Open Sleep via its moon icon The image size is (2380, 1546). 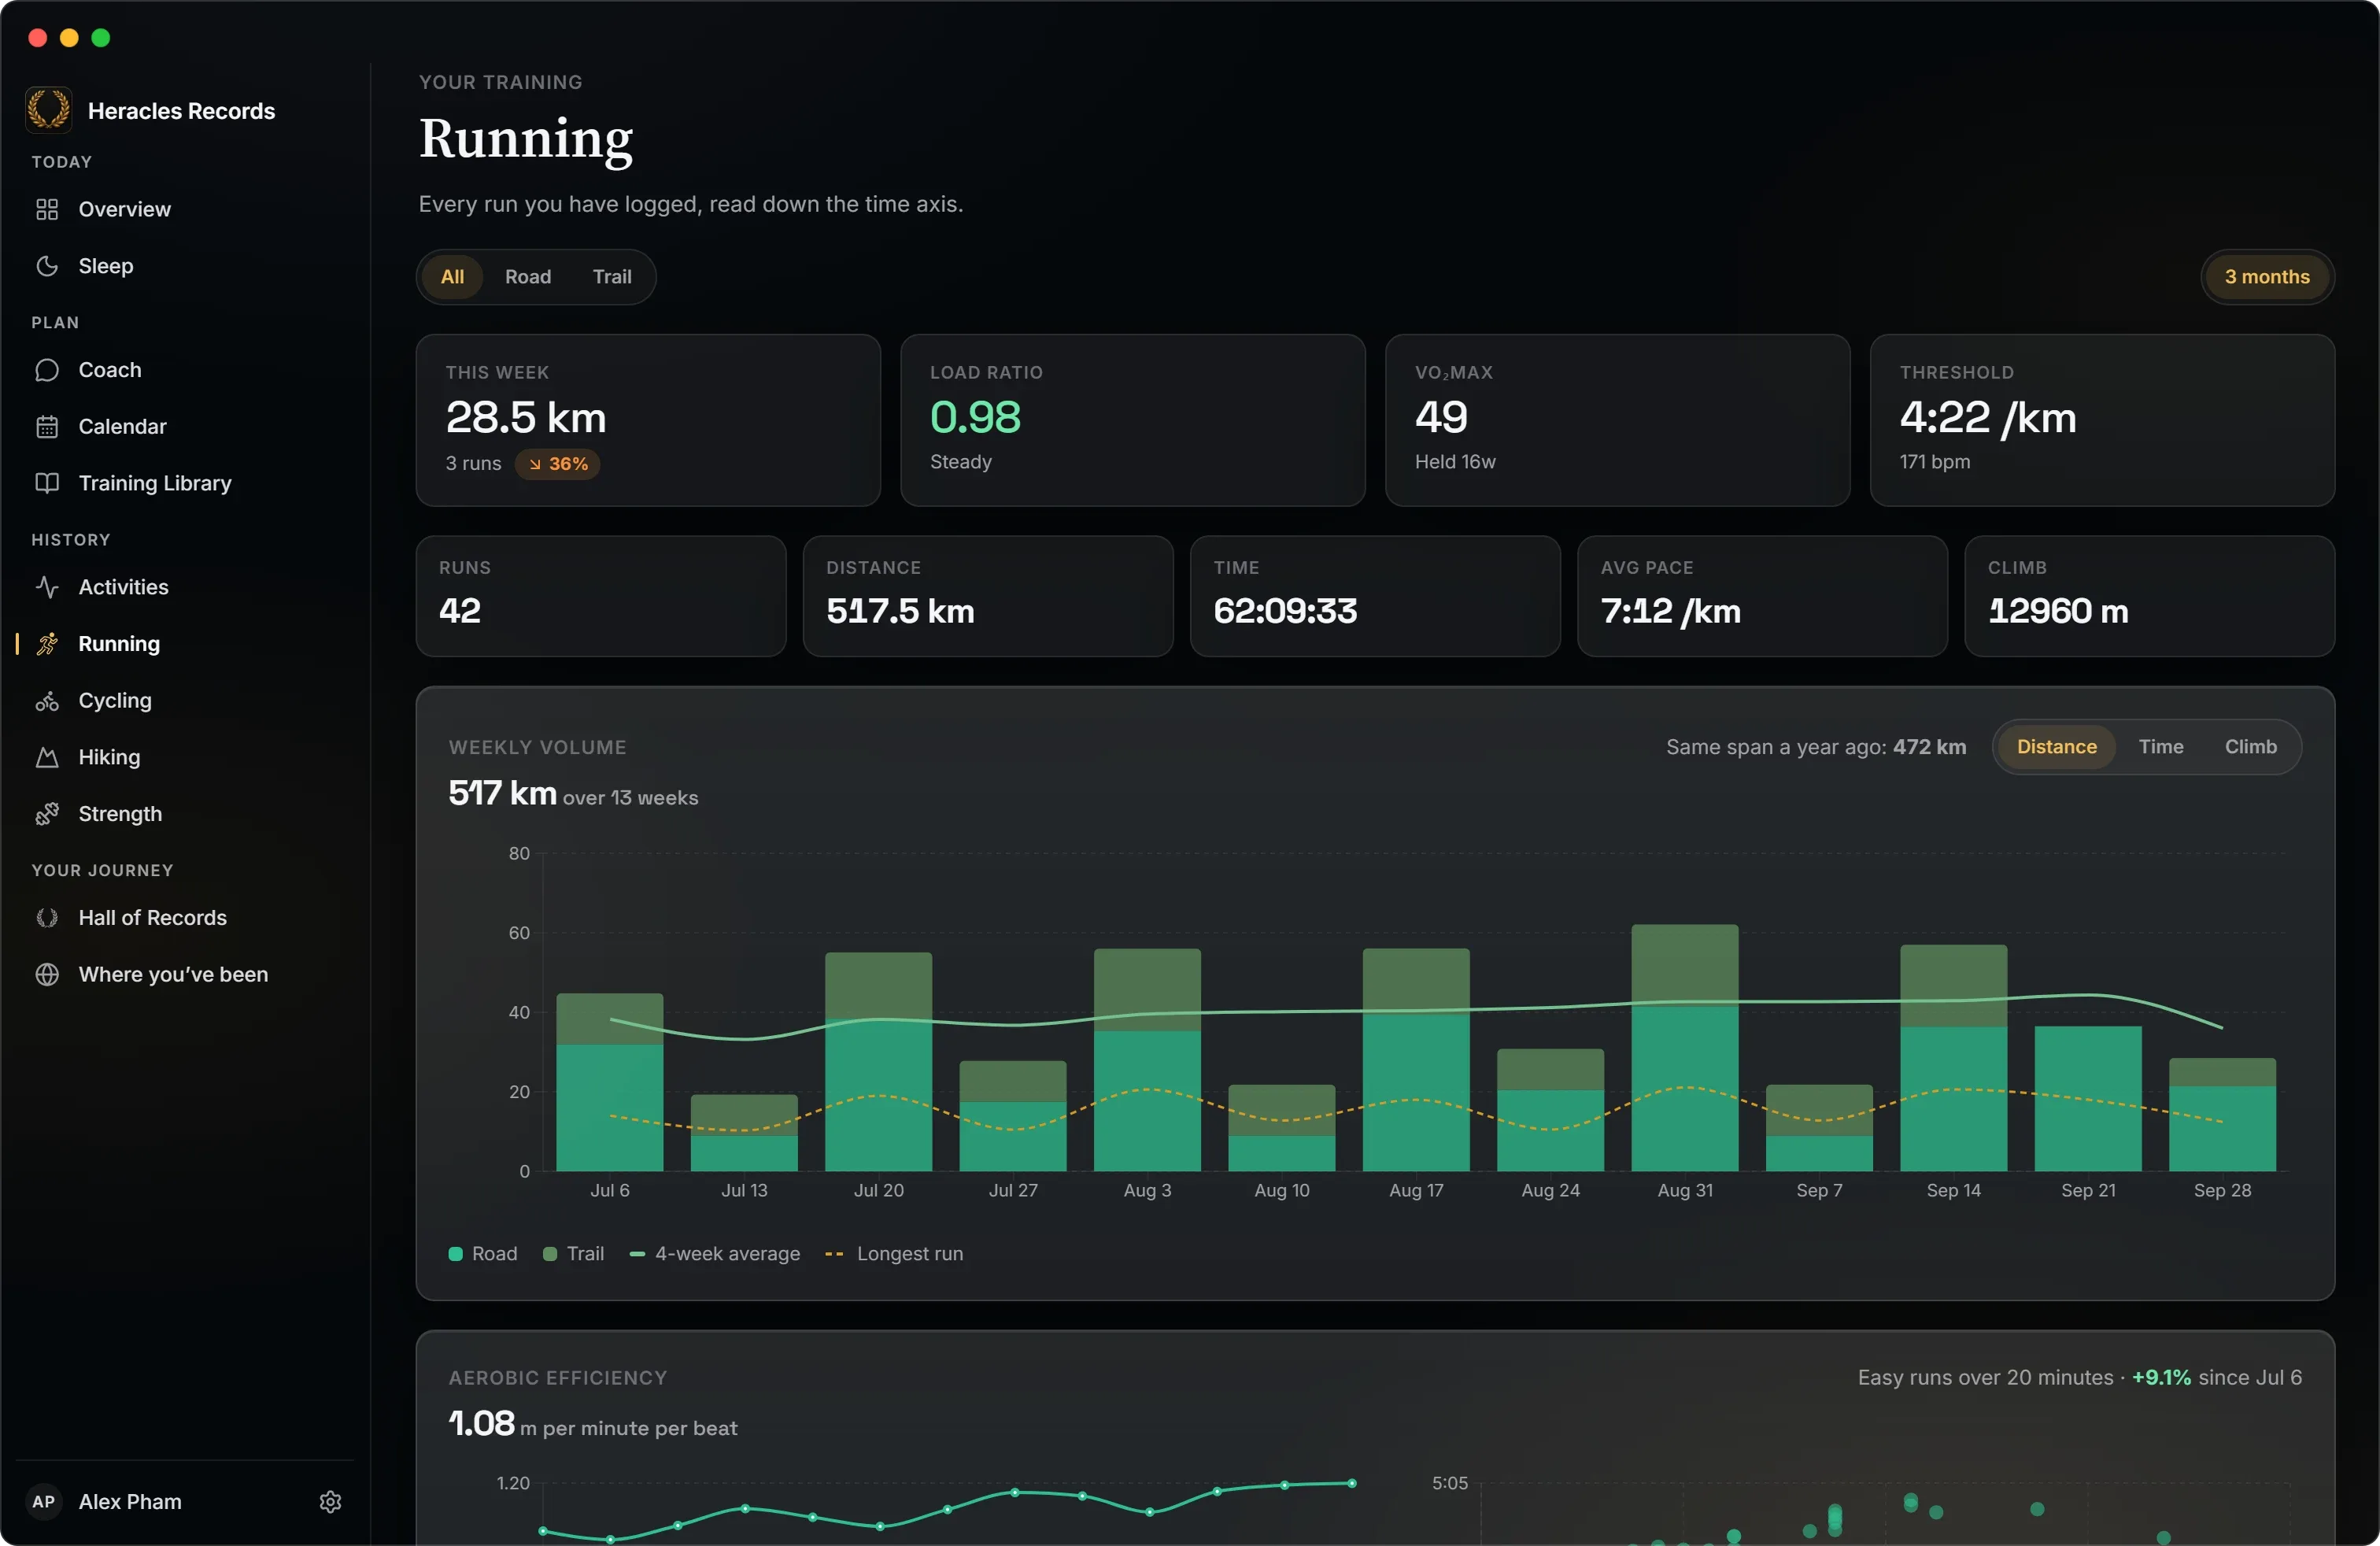click(47, 266)
